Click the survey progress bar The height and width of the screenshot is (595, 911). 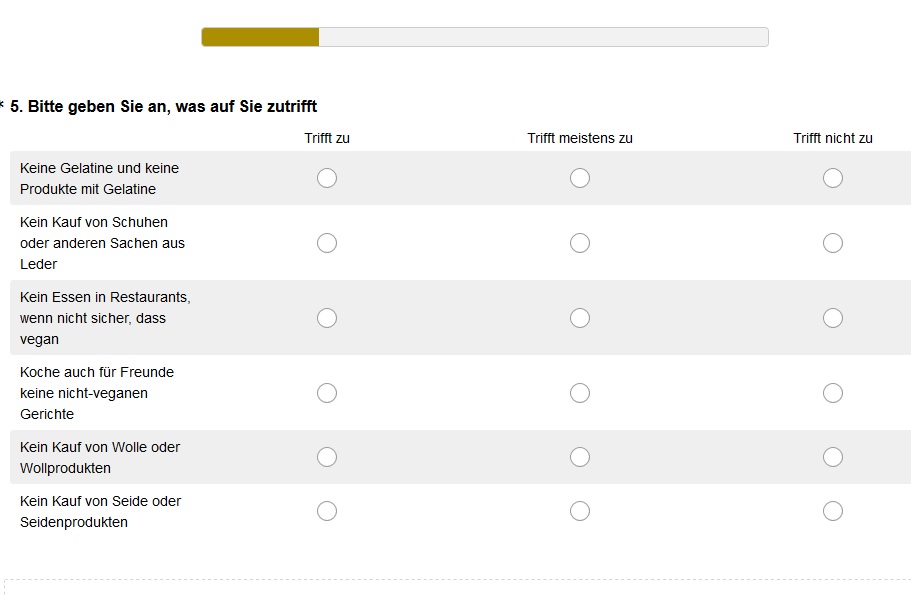click(x=485, y=37)
